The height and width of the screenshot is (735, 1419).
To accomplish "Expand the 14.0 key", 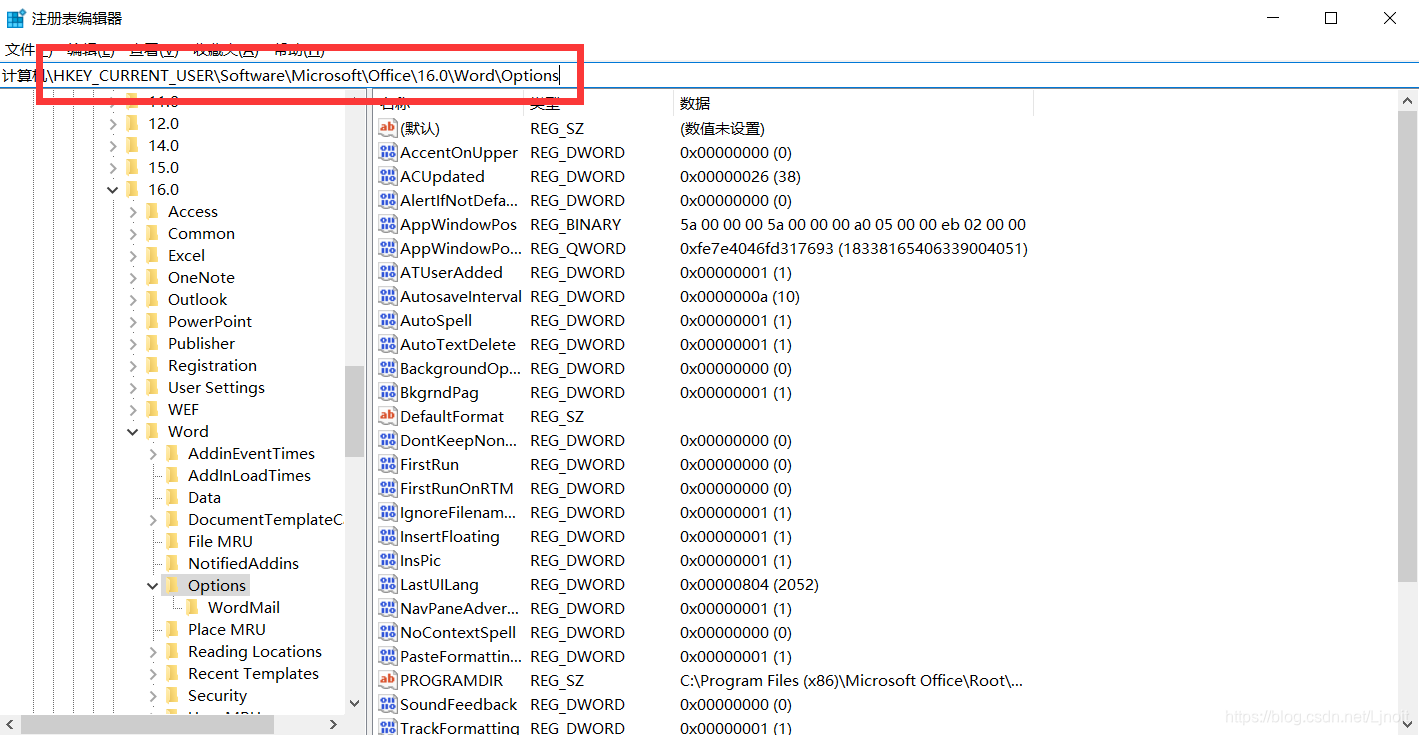I will coord(113,145).
